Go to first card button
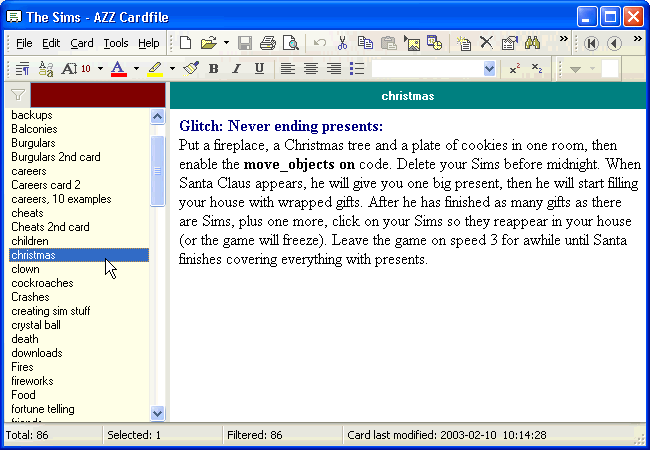The width and height of the screenshot is (650, 450). pos(591,43)
